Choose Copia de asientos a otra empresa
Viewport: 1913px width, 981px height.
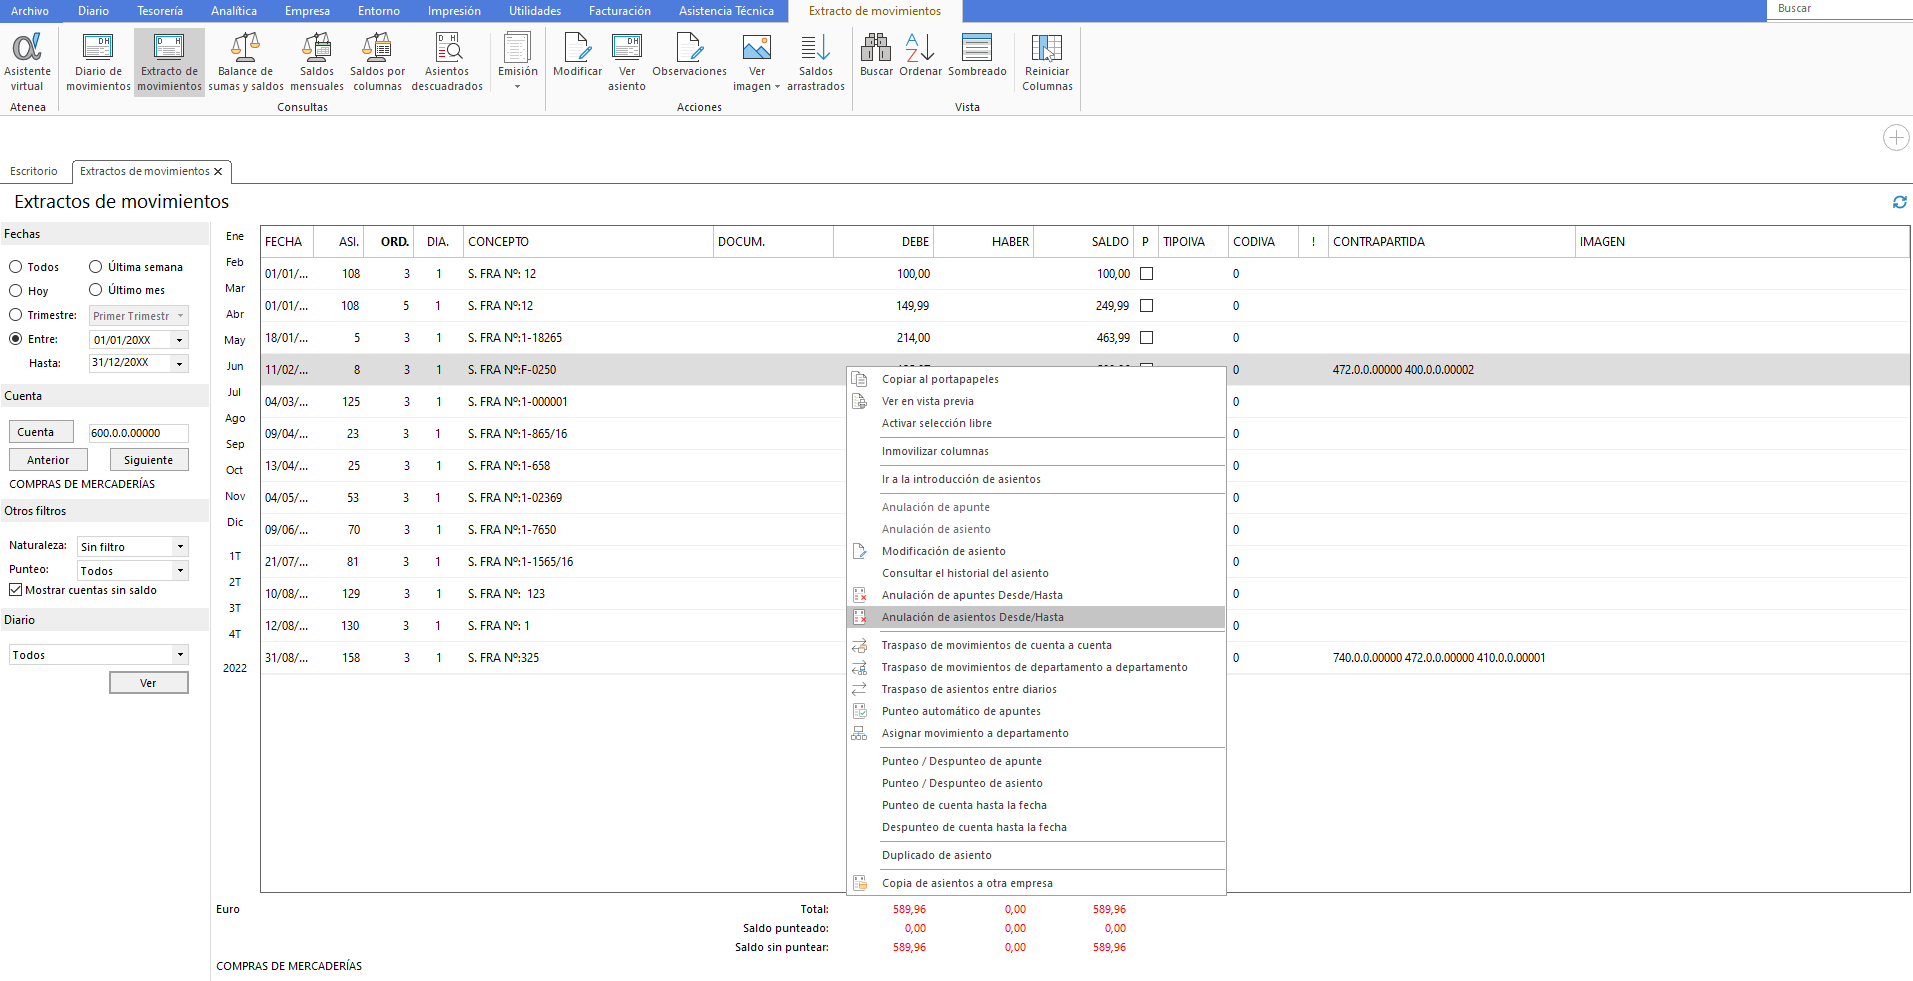tap(1036, 883)
